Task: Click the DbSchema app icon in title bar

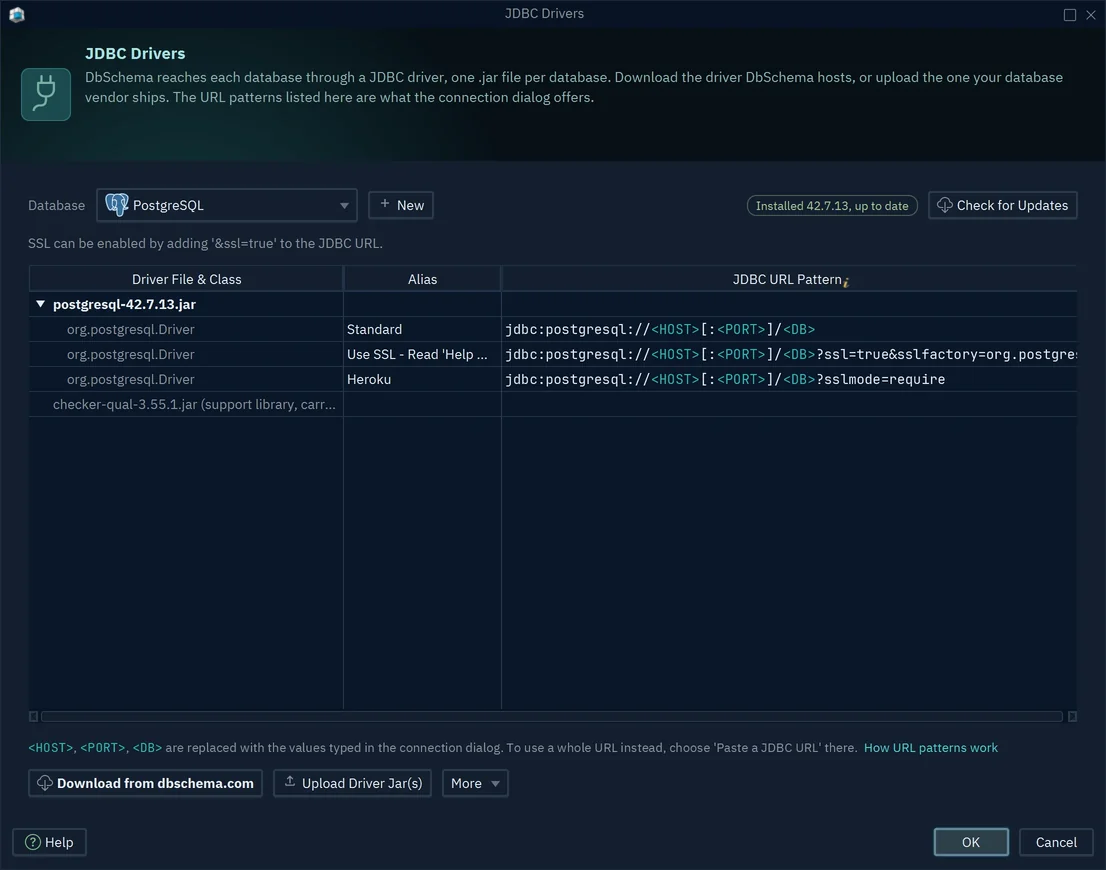Action: point(17,14)
